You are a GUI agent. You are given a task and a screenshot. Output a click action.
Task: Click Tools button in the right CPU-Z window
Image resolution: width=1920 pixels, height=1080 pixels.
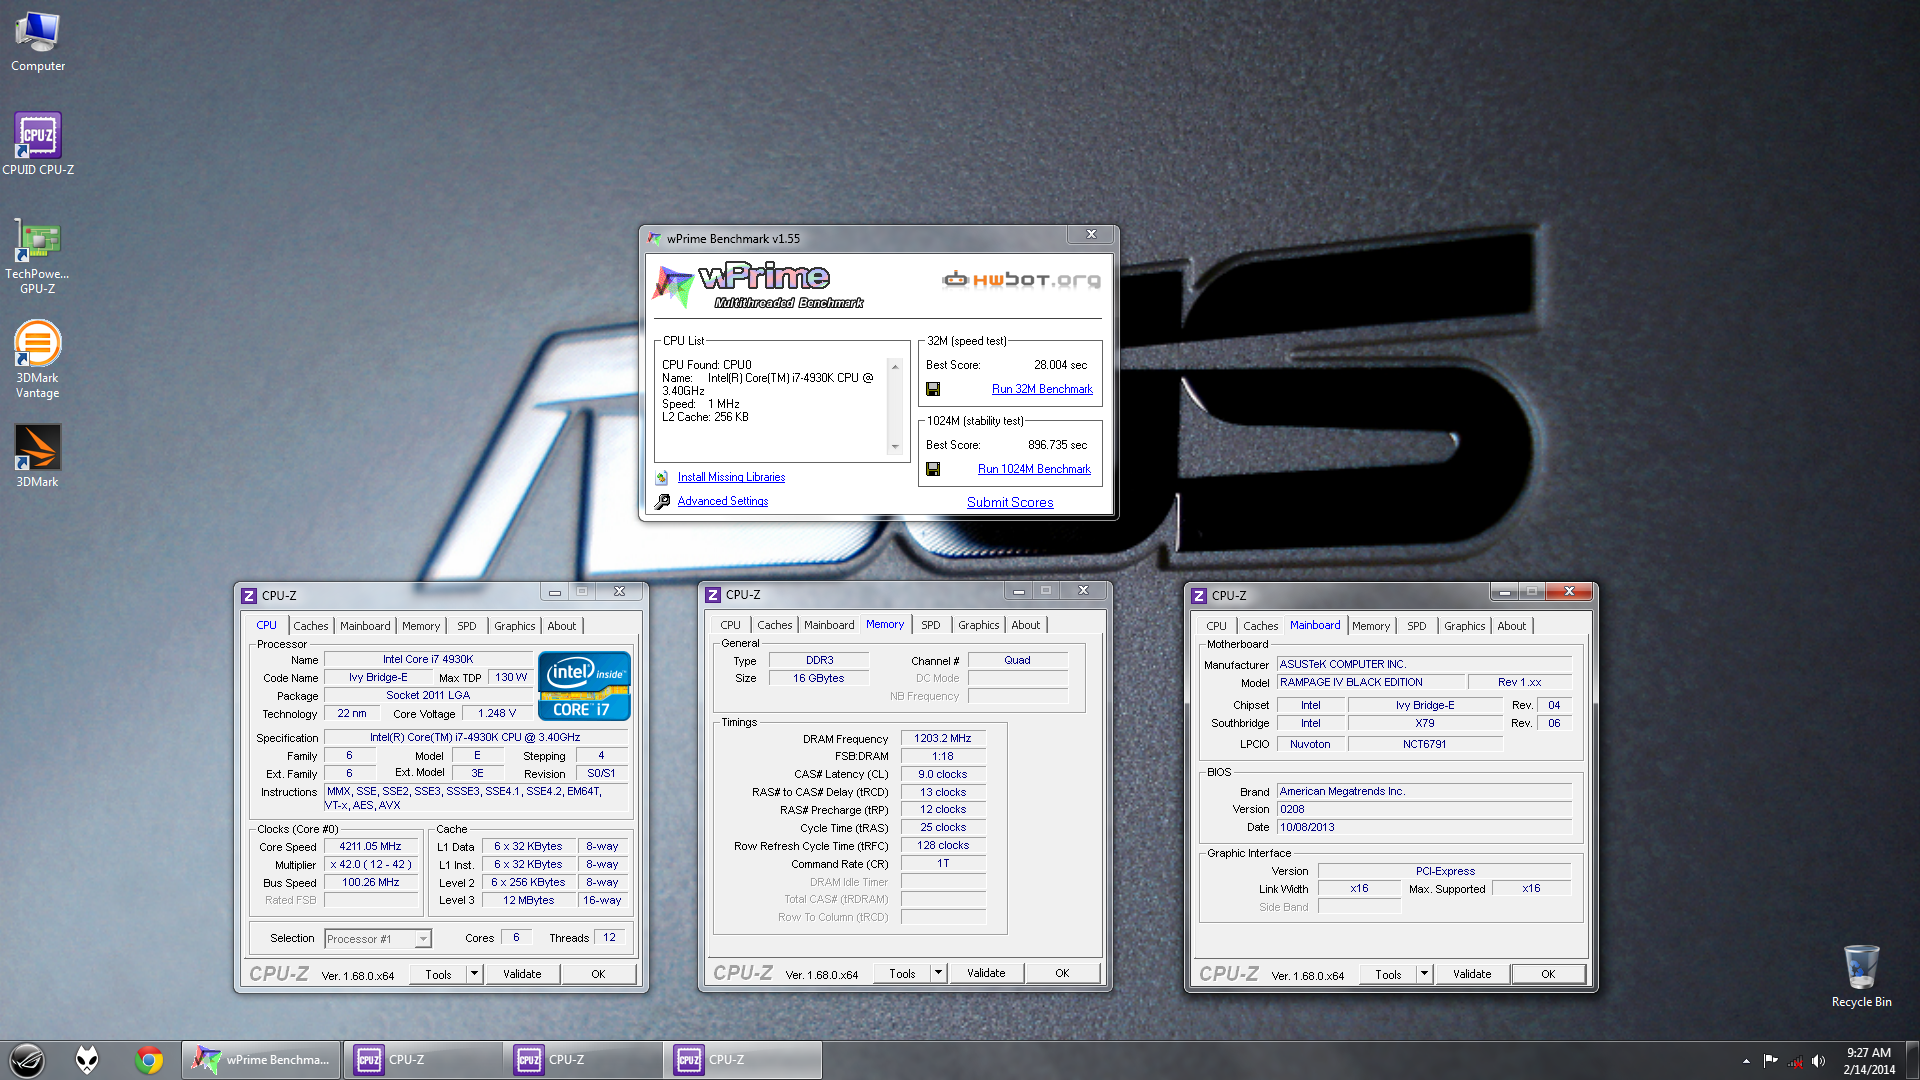tap(1388, 974)
